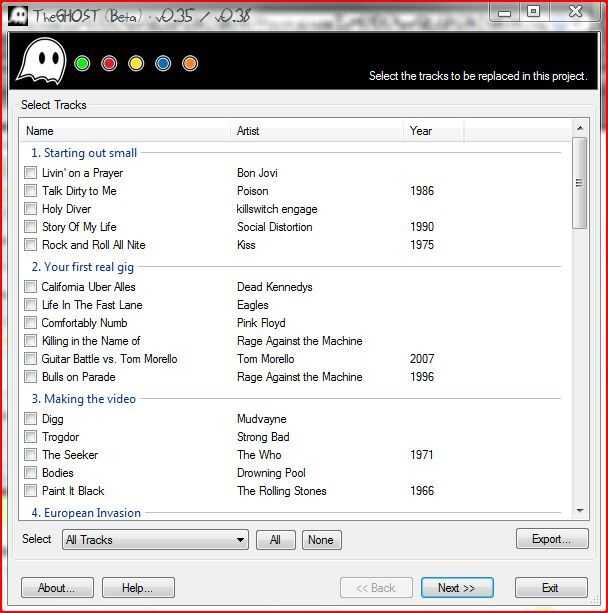Click artist killswitch engage
The height and width of the screenshot is (613, 608).
pyautogui.click(x=277, y=209)
